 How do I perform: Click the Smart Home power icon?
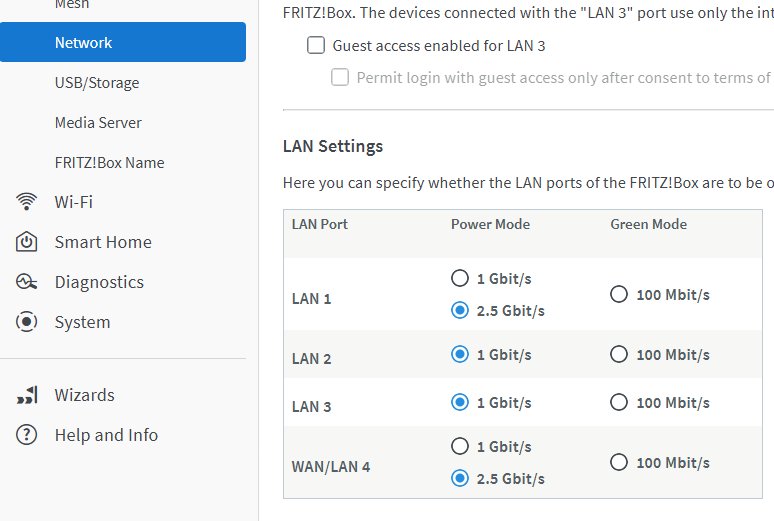click(27, 242)
